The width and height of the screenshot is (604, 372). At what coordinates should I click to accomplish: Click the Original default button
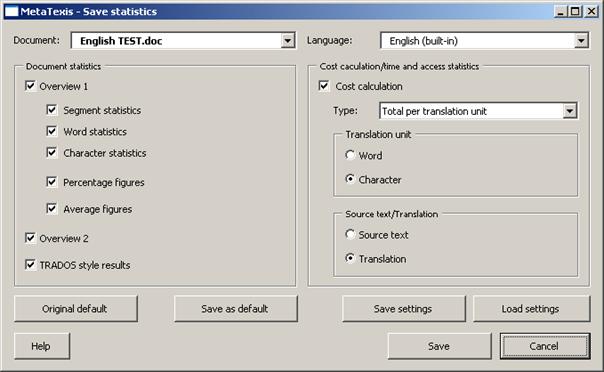pos(76,308)
